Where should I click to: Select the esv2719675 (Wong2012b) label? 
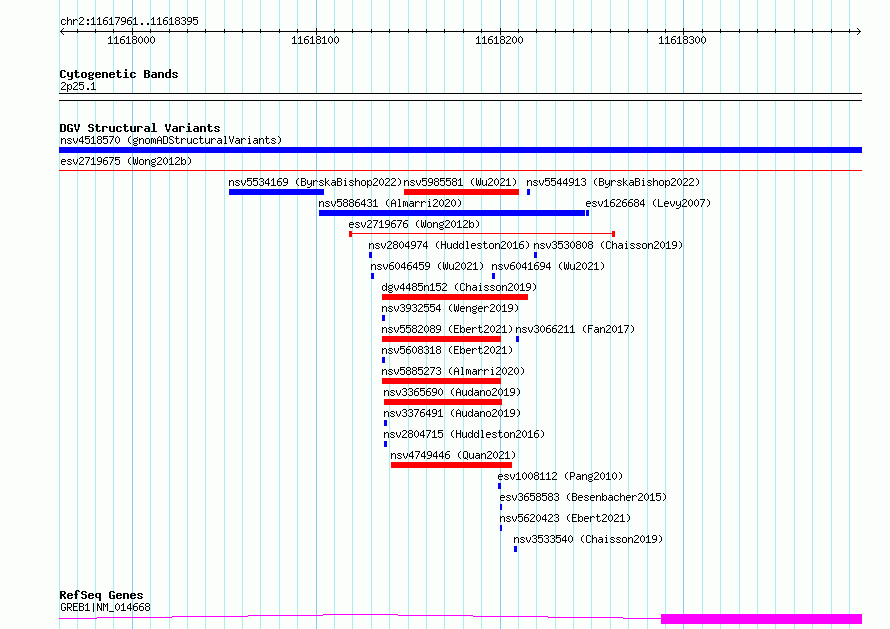pyautogui.click(x=126, y=161)
